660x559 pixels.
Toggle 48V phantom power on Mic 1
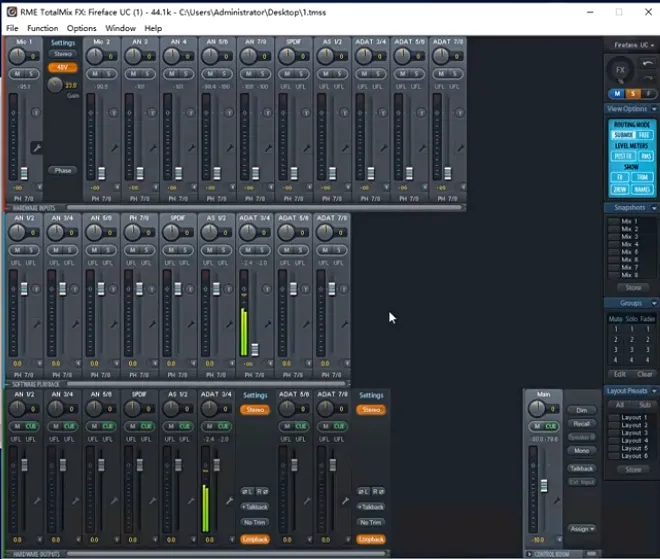(x=62, y=67)
